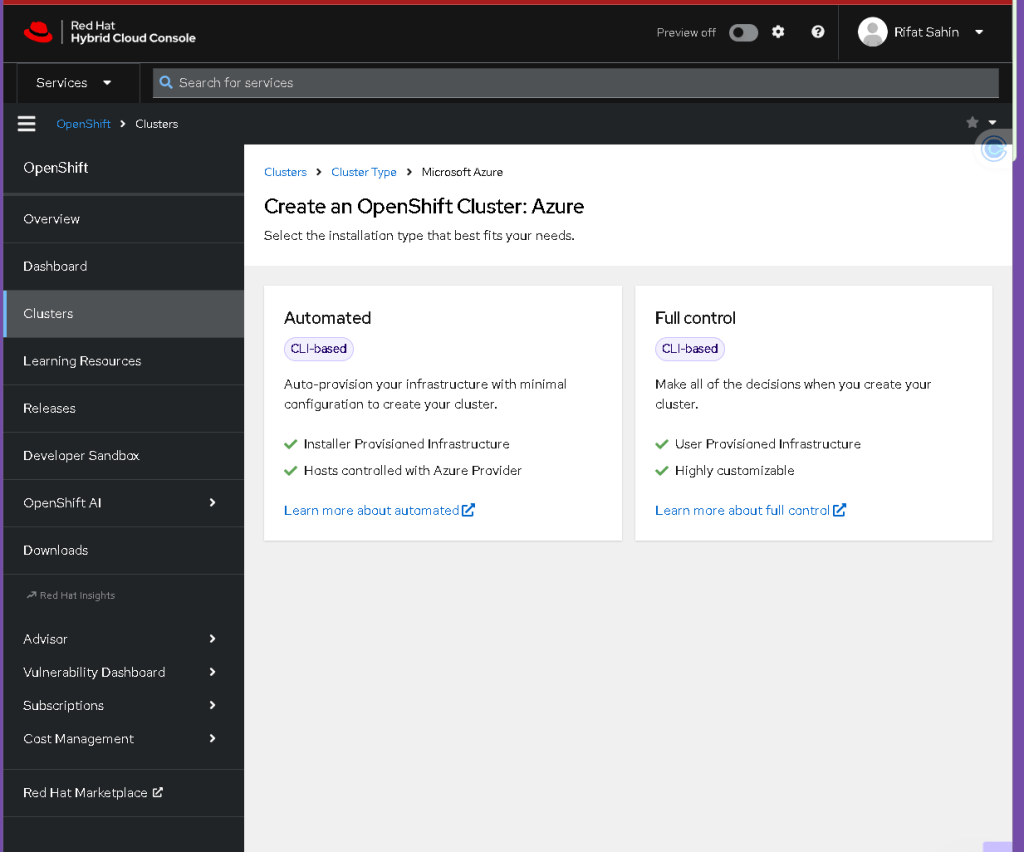Open the favorites dropdown caret

click(992, 123)
